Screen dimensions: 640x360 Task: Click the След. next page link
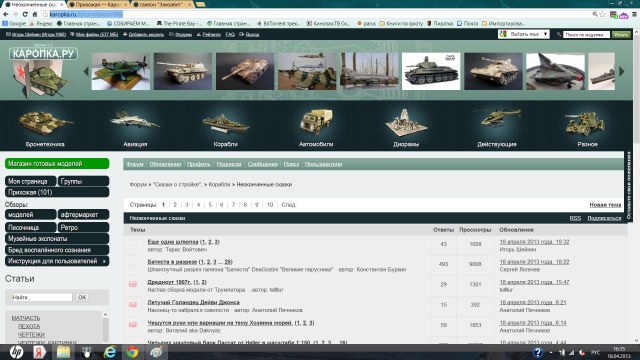[x=289, y=205]
